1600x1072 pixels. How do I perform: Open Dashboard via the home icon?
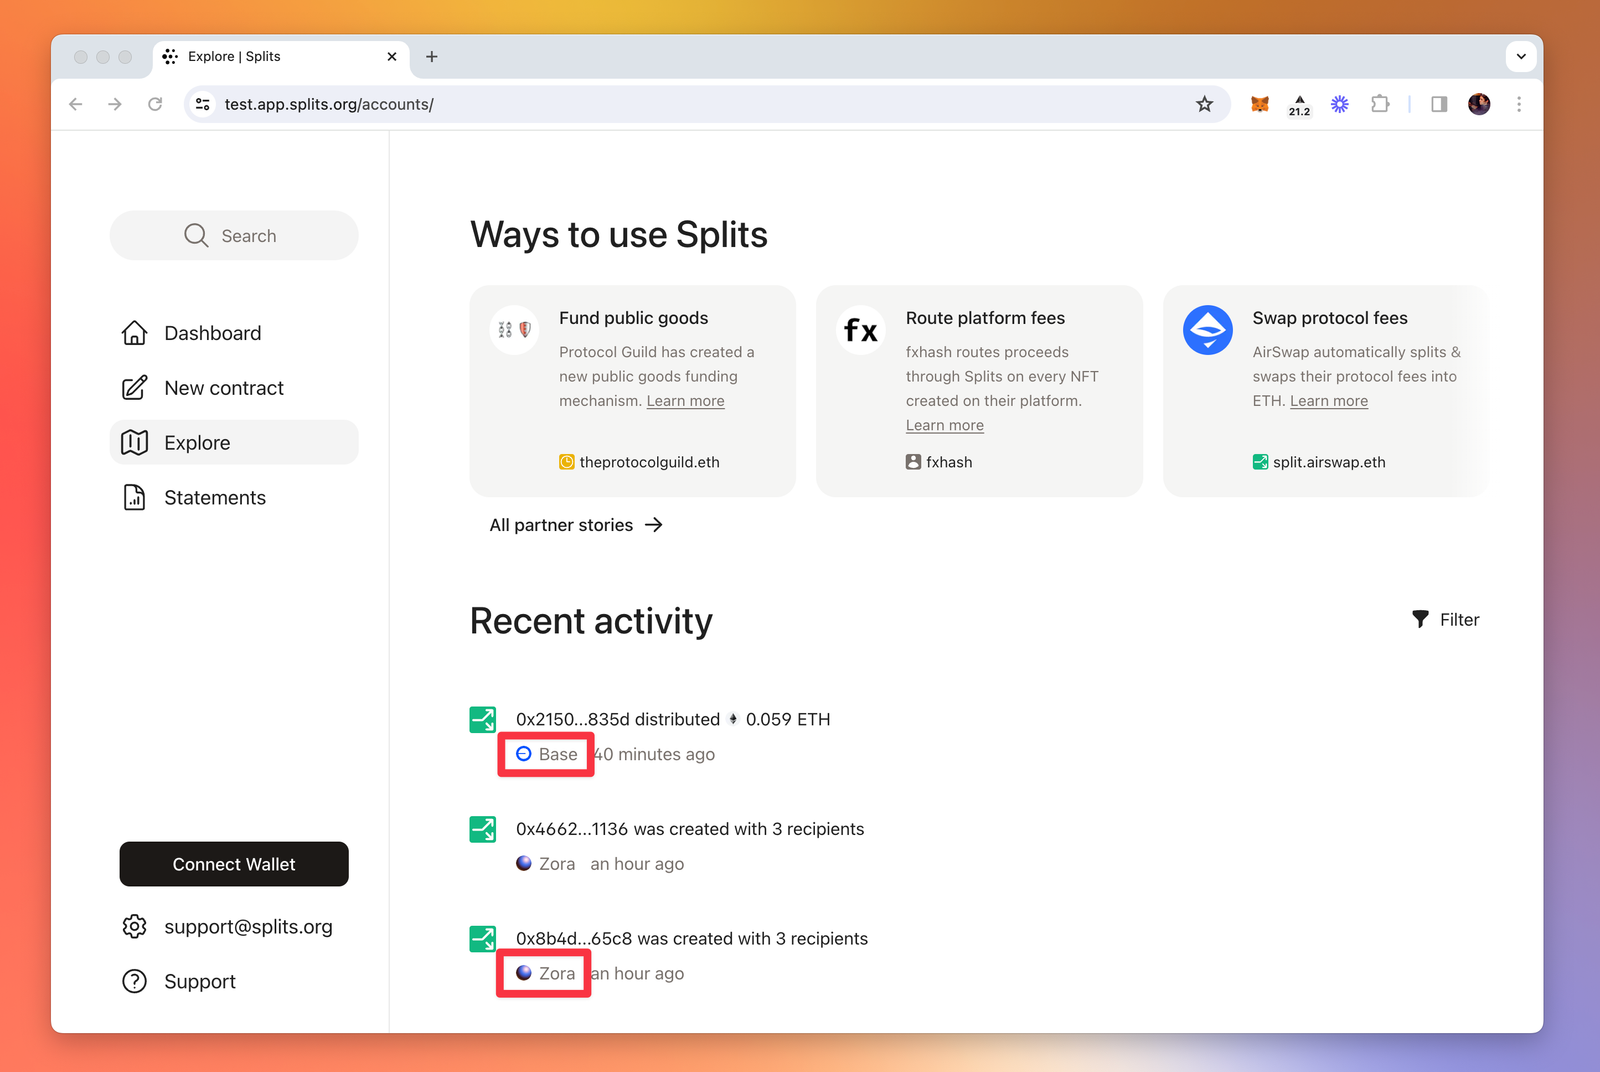[135, 332]
